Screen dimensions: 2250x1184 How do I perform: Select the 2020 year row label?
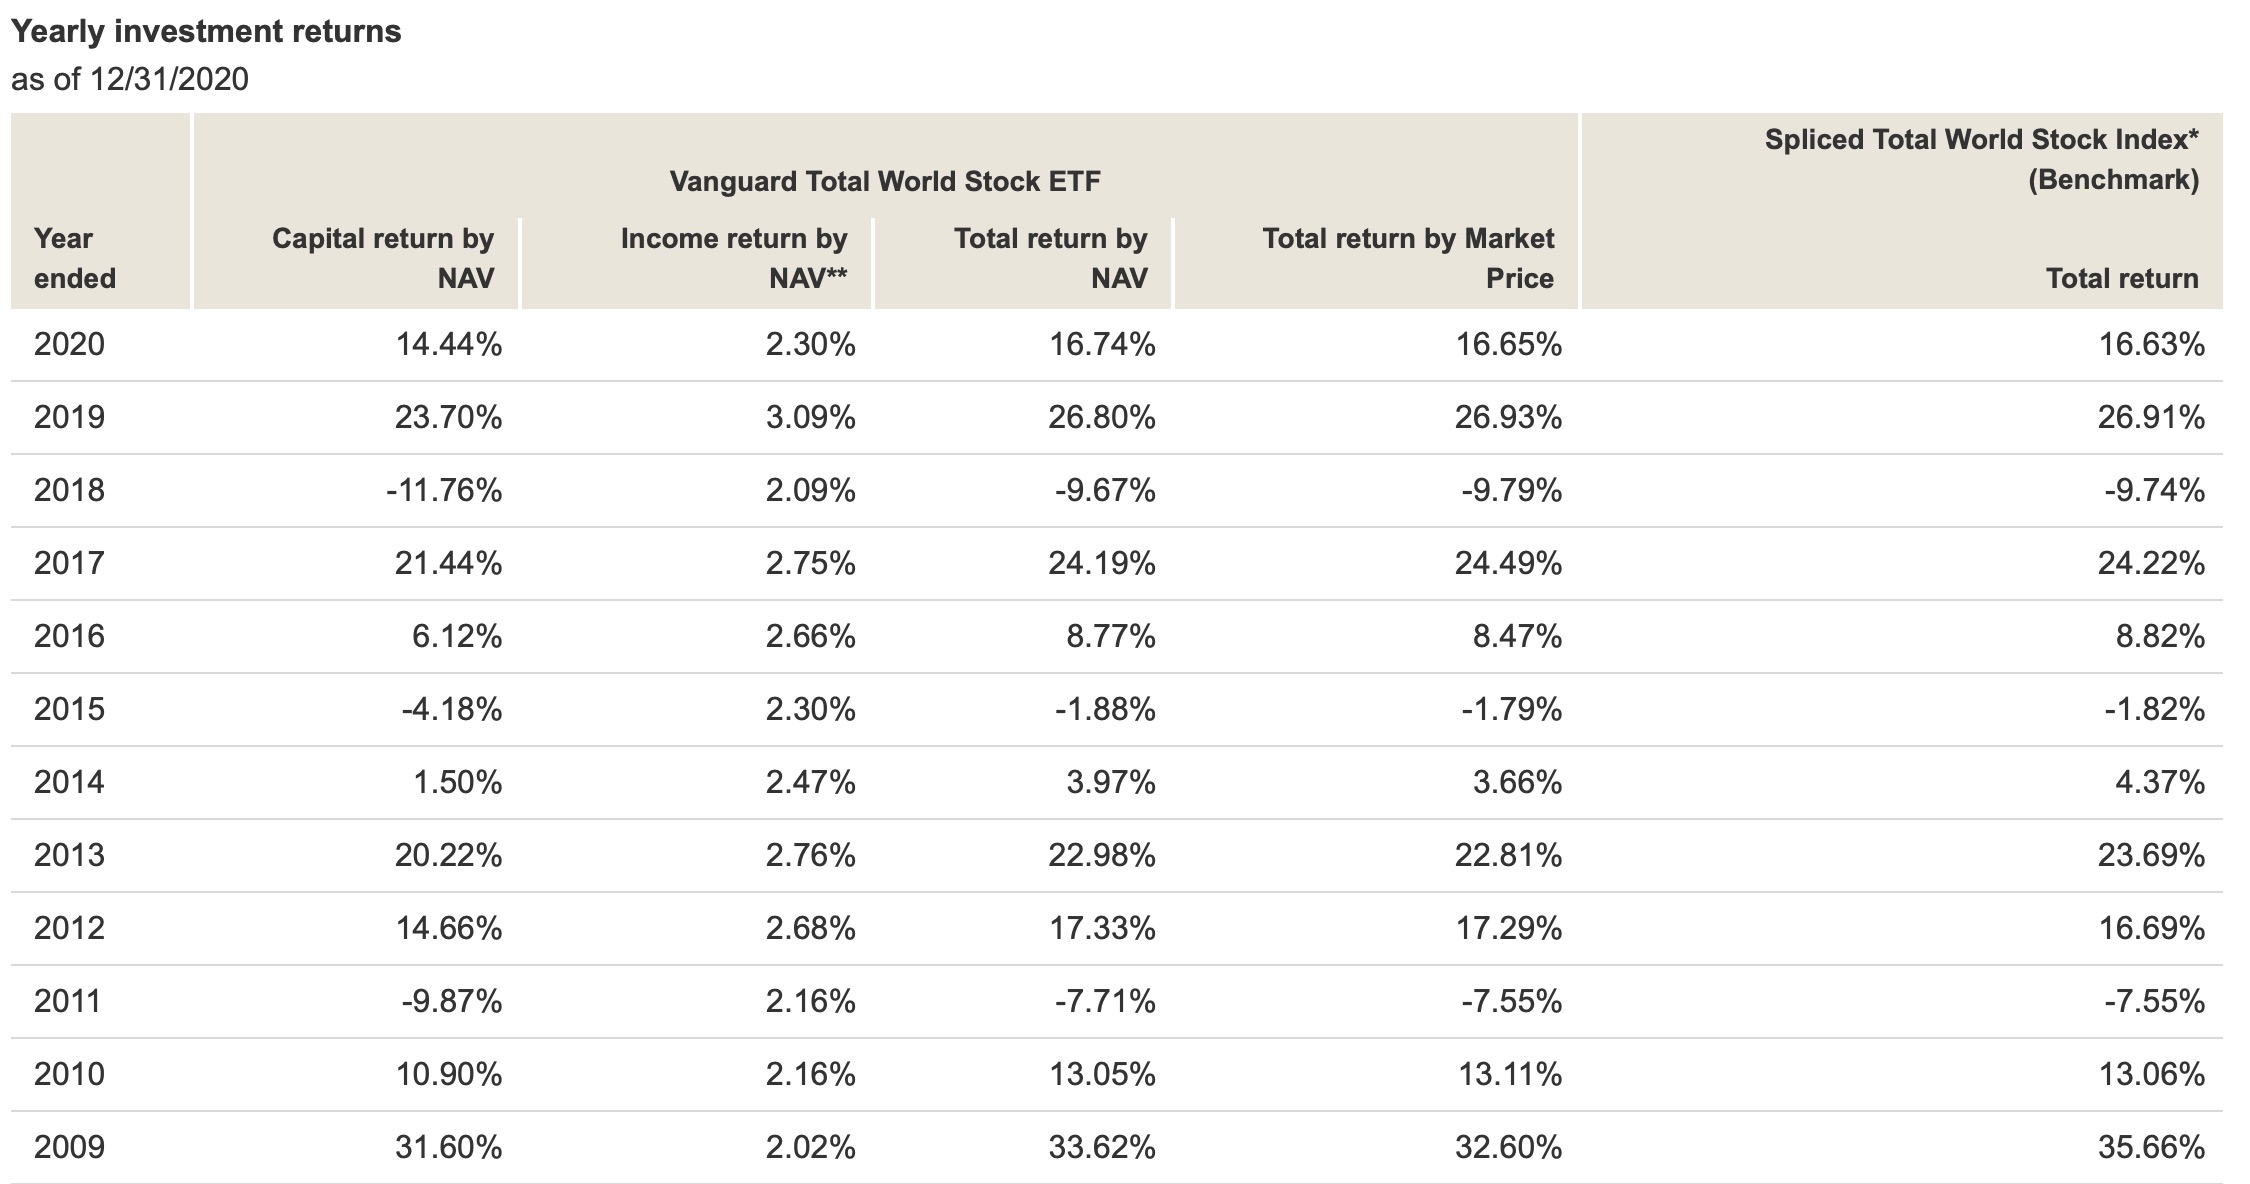pos(69,345)
